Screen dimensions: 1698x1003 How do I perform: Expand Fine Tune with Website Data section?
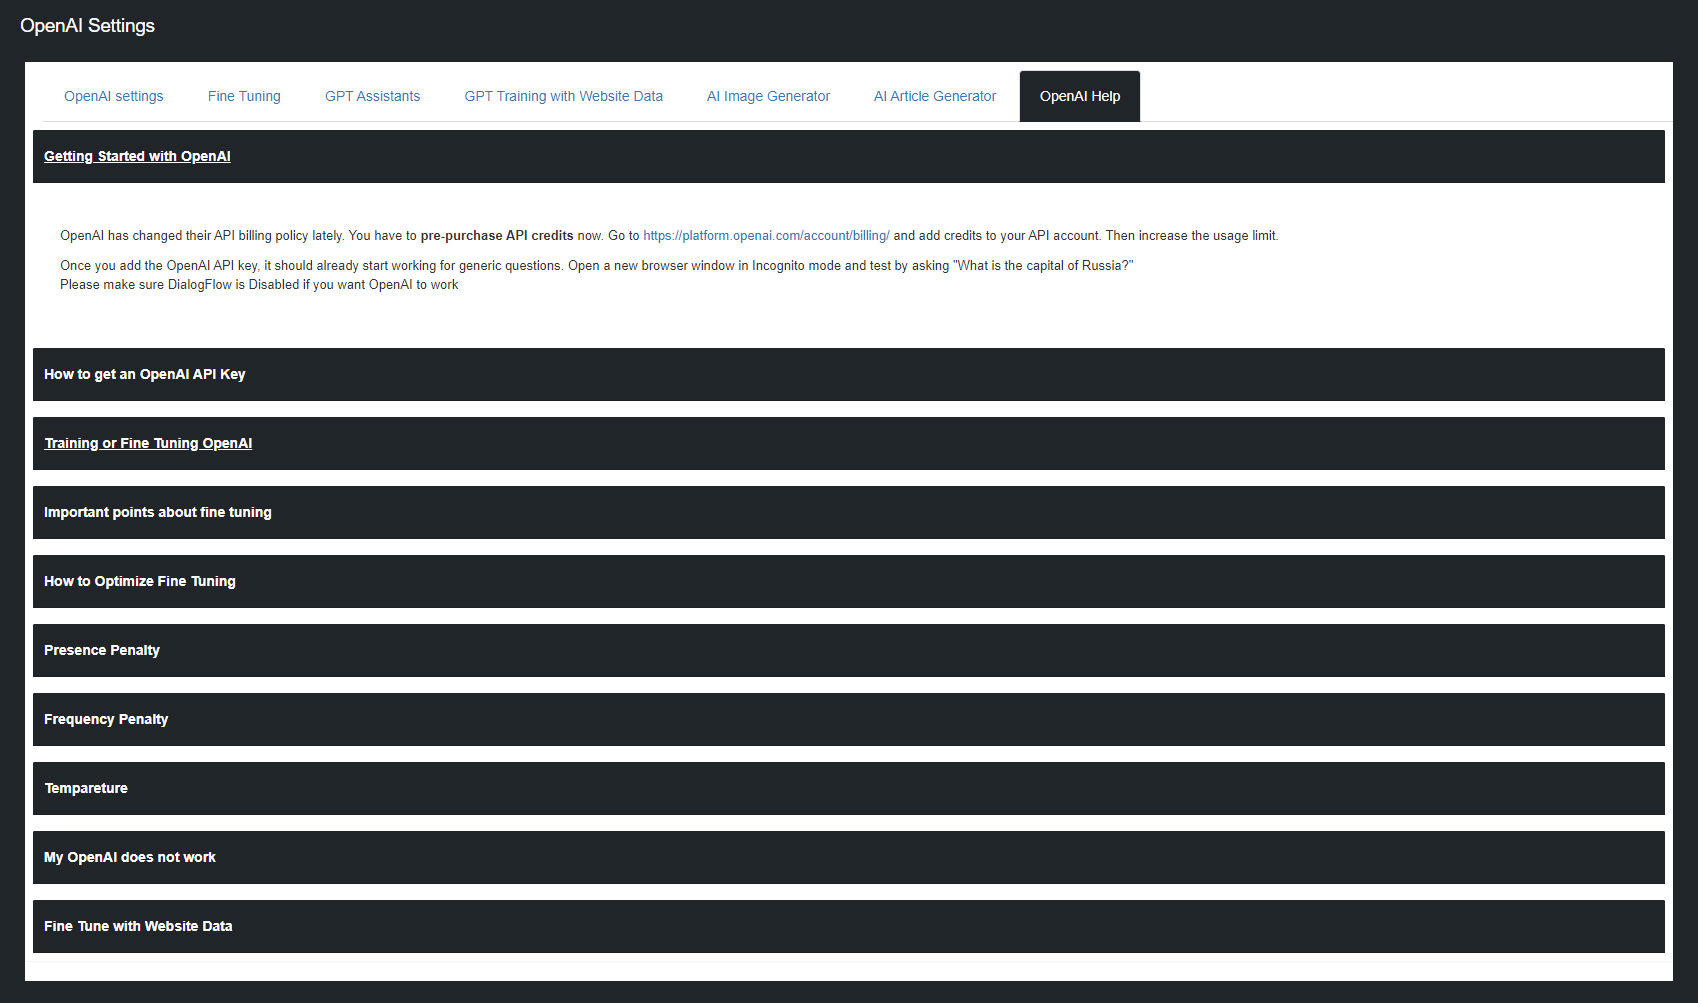pos(849,926)
